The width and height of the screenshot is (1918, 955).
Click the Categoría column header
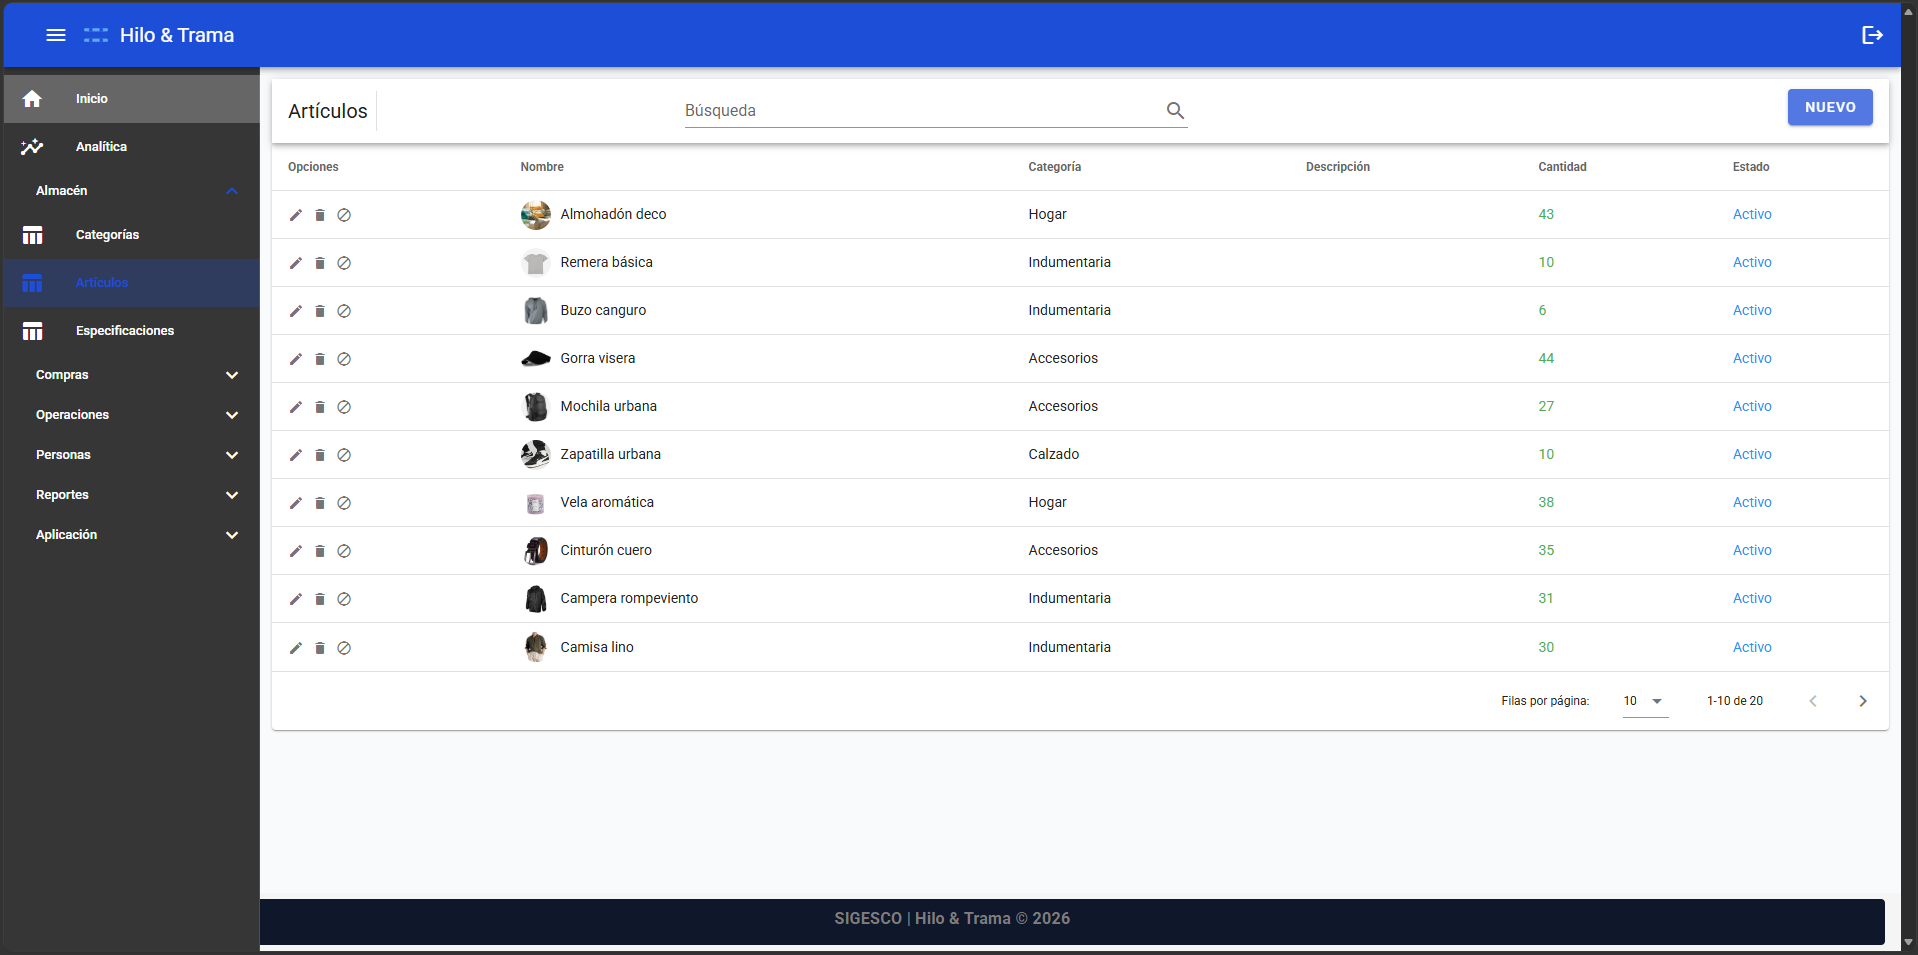1055,167
